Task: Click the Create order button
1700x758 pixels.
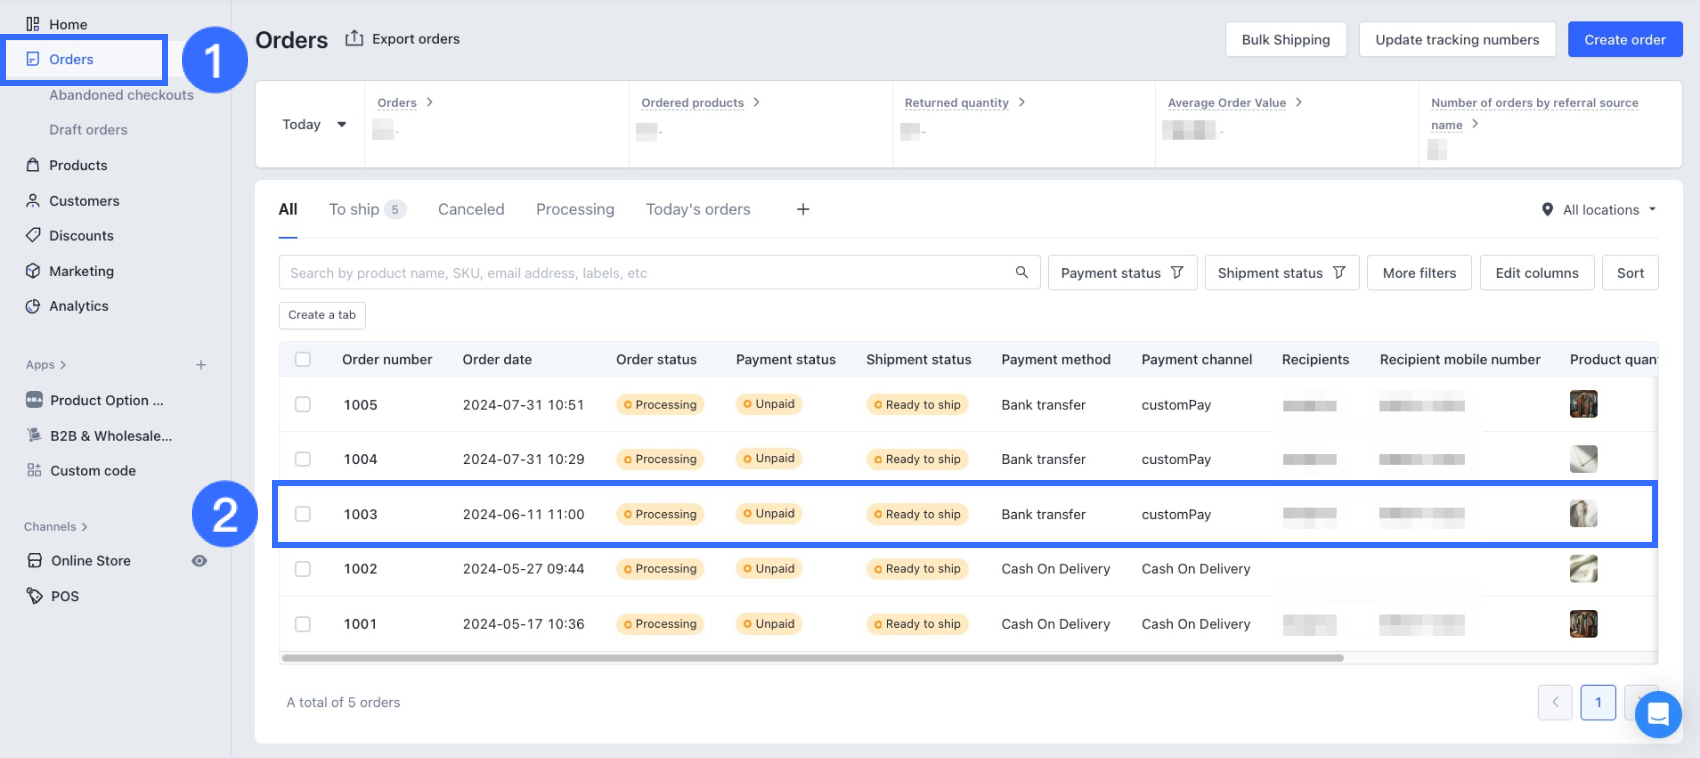Action: click(x=1624, y=40)
